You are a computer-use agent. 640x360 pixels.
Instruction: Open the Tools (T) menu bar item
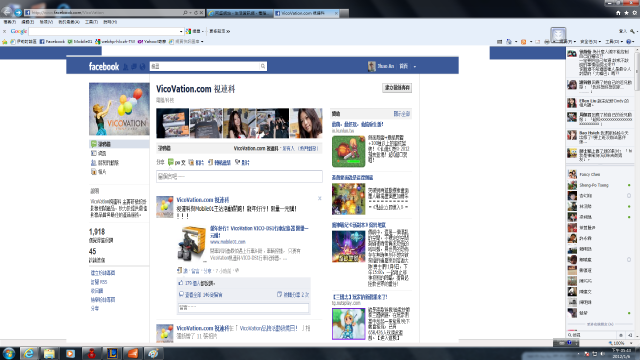coord(91,22)
